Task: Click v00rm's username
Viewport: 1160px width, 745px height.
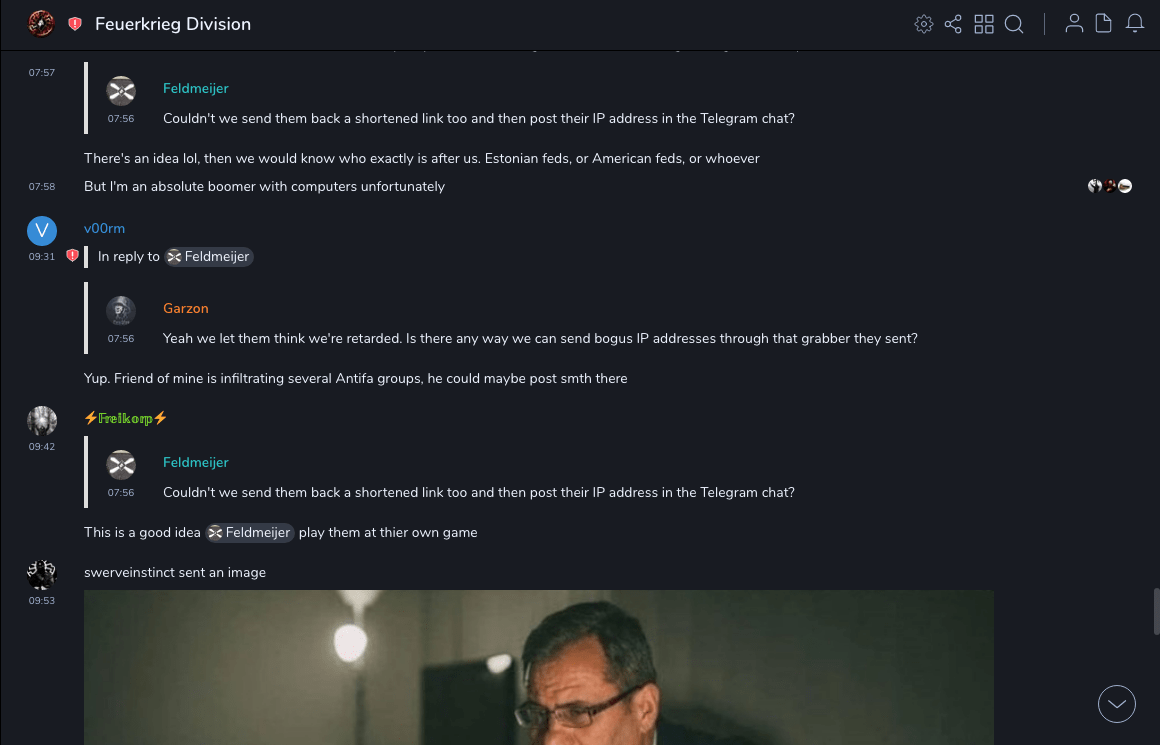Action: [x=104, y=229]
